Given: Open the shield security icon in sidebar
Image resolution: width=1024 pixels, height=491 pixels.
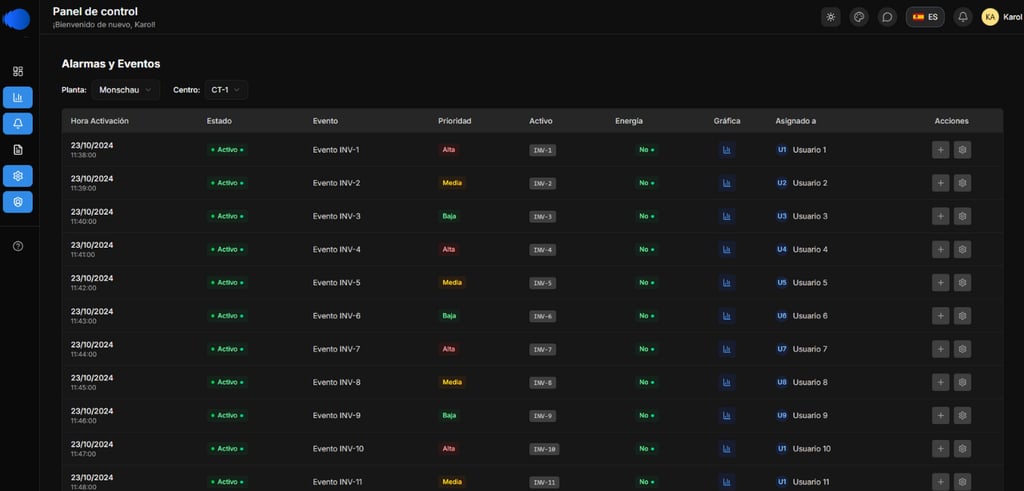Looking at the screenshot, I should pos(18,202).
